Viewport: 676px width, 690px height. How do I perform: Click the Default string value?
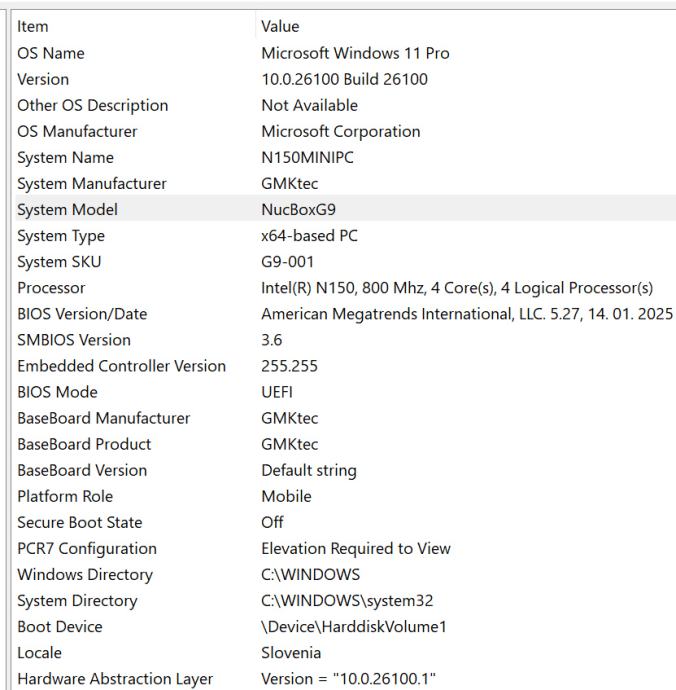coord(309,470)
